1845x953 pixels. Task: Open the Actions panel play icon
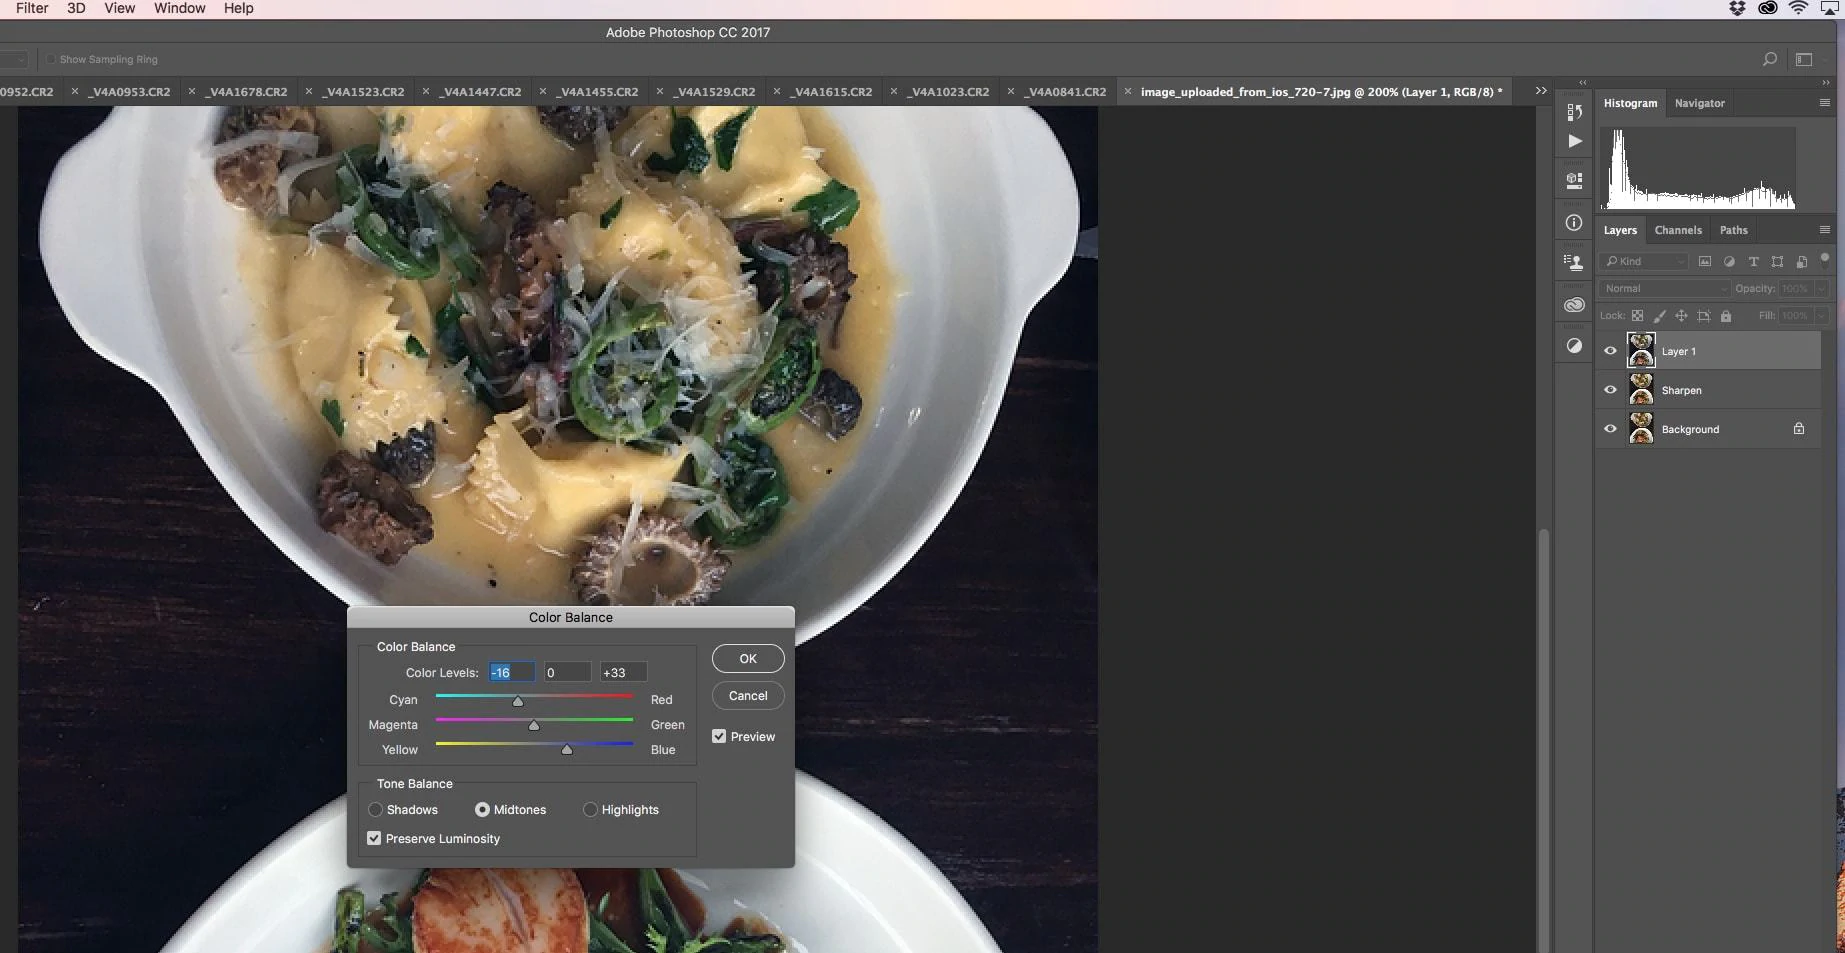[x=1575, y=141]
